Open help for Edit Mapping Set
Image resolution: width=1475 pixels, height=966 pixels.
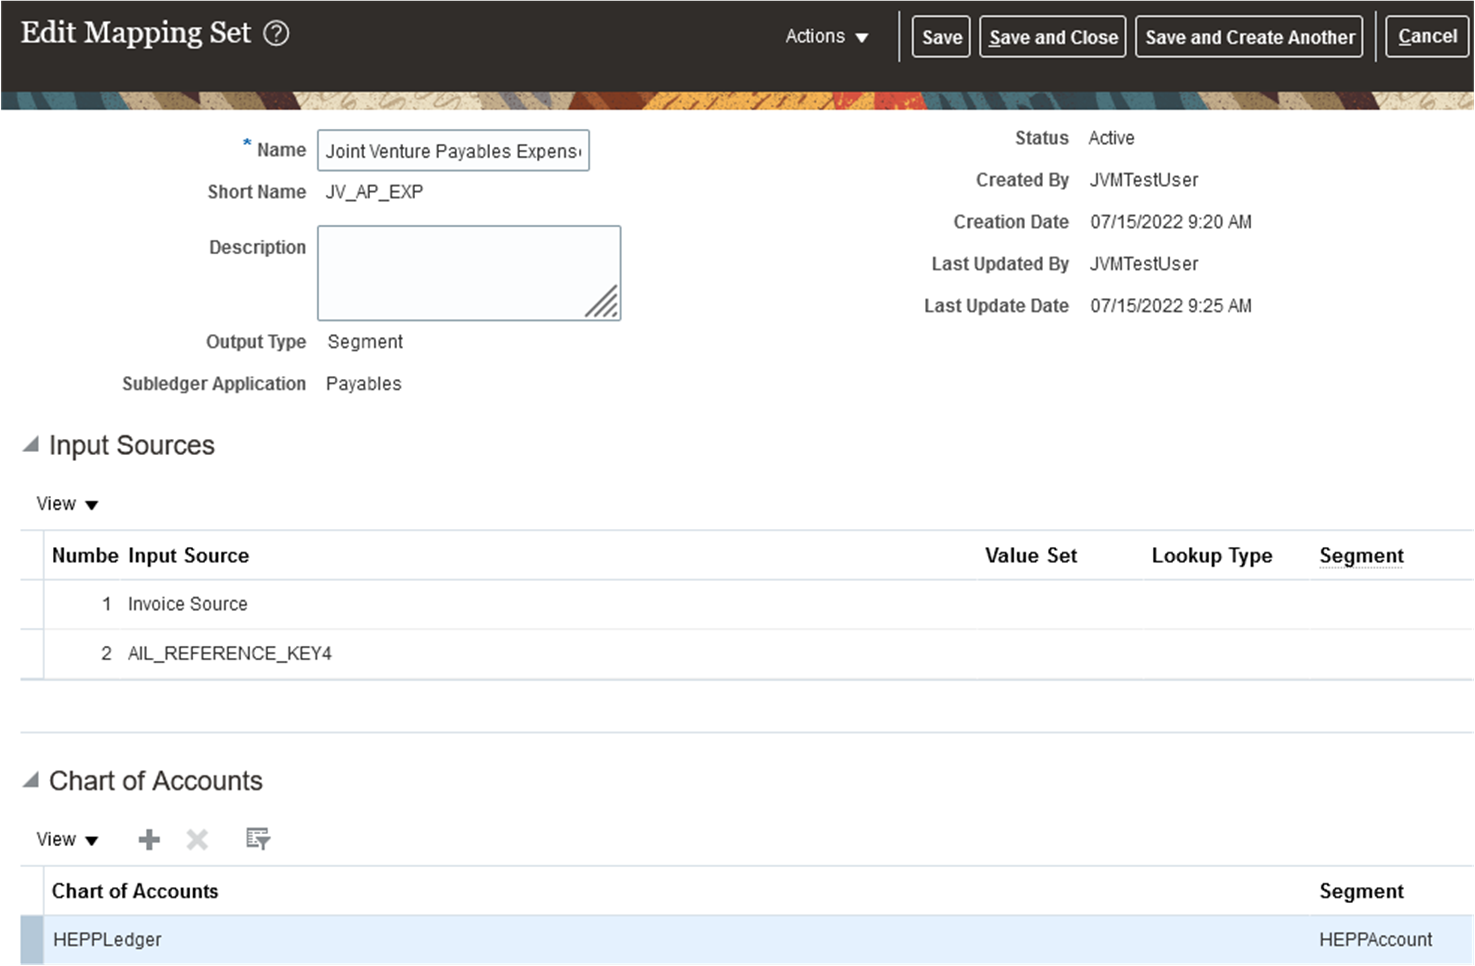[276, 33]
